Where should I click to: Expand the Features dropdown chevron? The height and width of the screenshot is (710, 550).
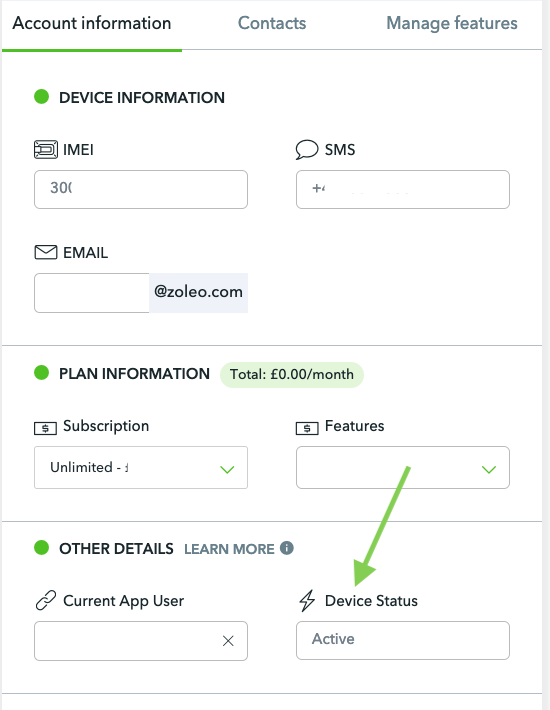tap(489, 469)
